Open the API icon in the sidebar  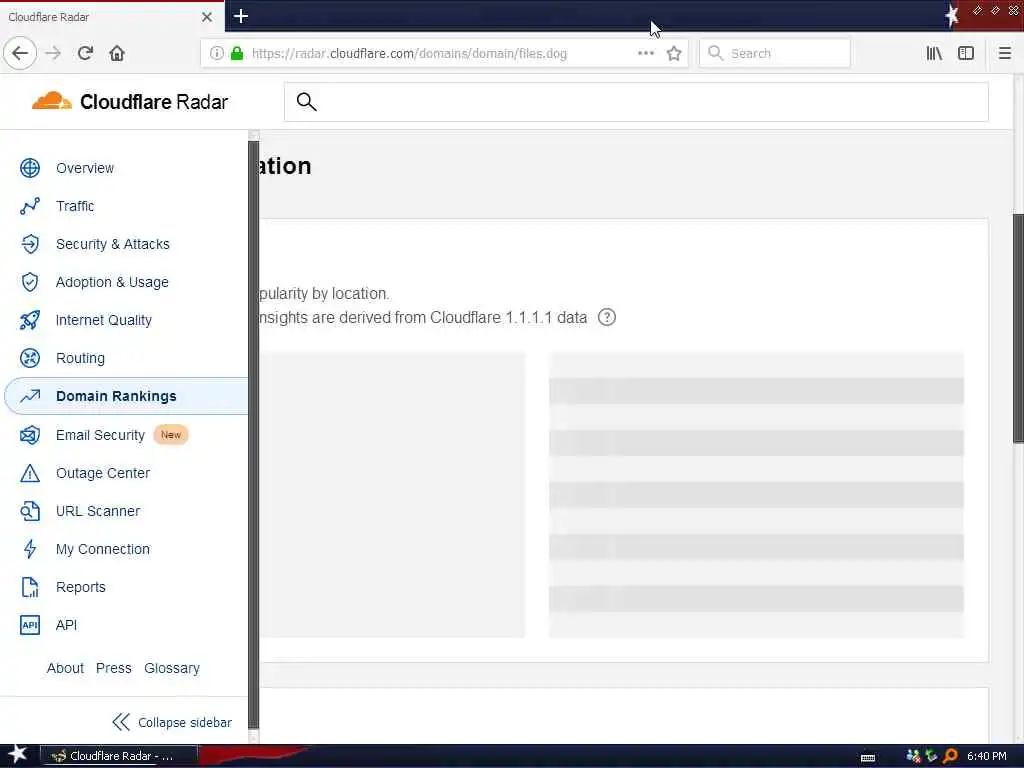(x=30, y=625)
